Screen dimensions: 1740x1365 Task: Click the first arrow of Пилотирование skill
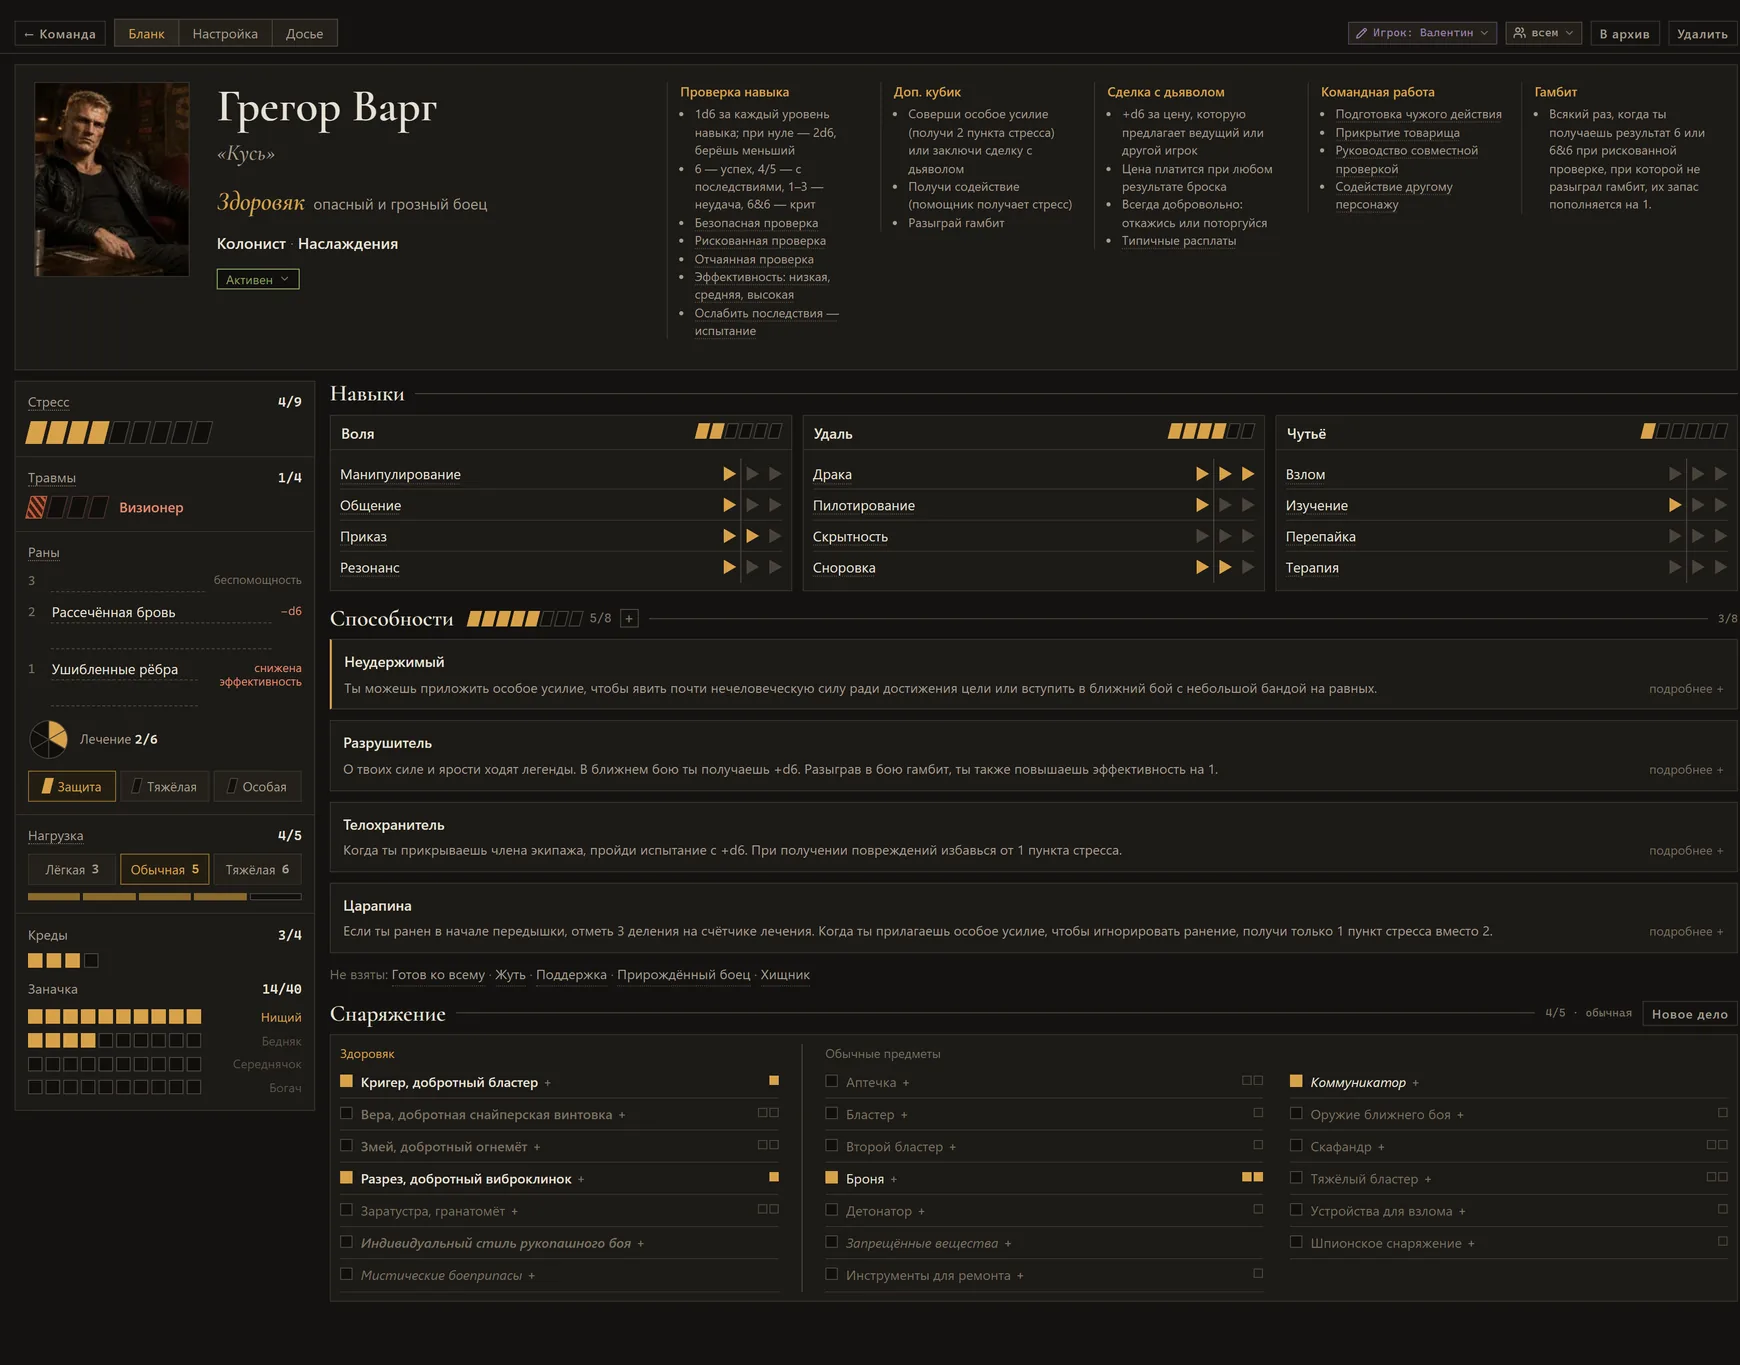(x=1202, y=505)
